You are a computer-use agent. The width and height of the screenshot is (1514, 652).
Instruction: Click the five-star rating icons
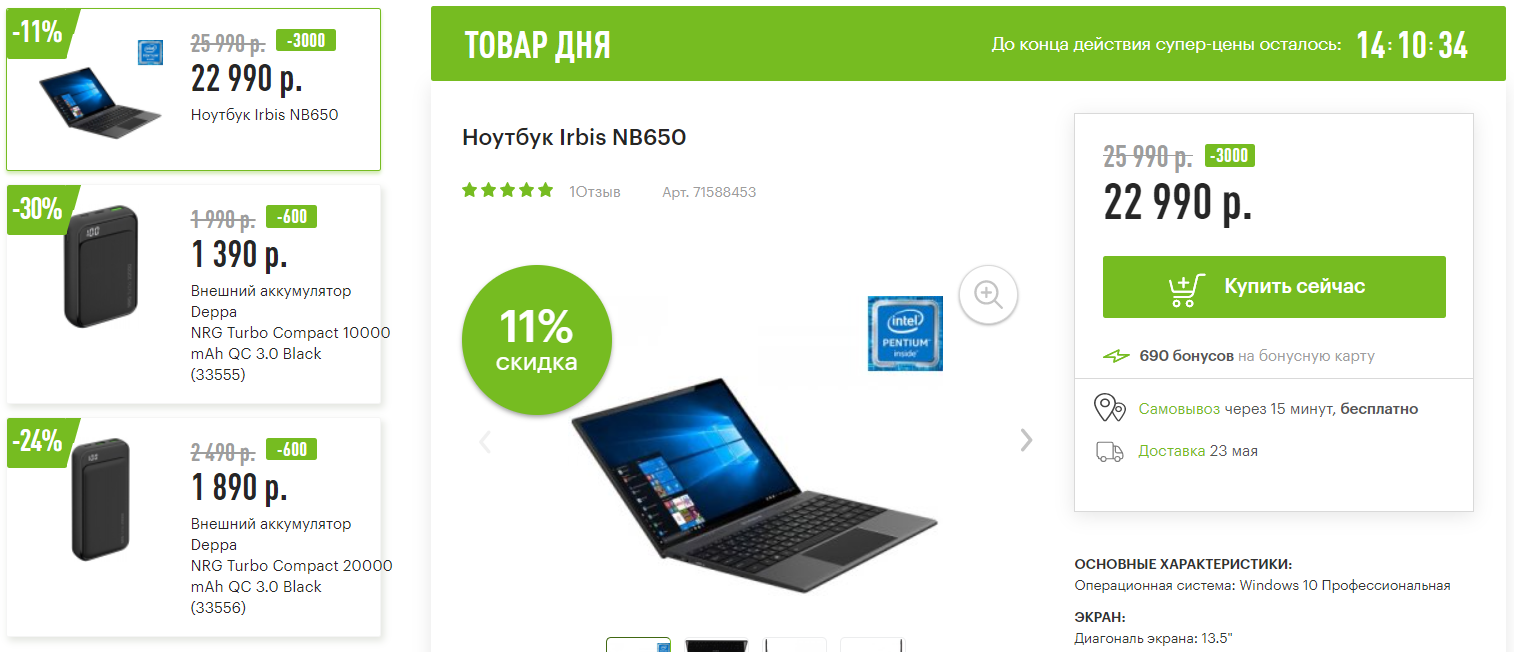(507, 190)
